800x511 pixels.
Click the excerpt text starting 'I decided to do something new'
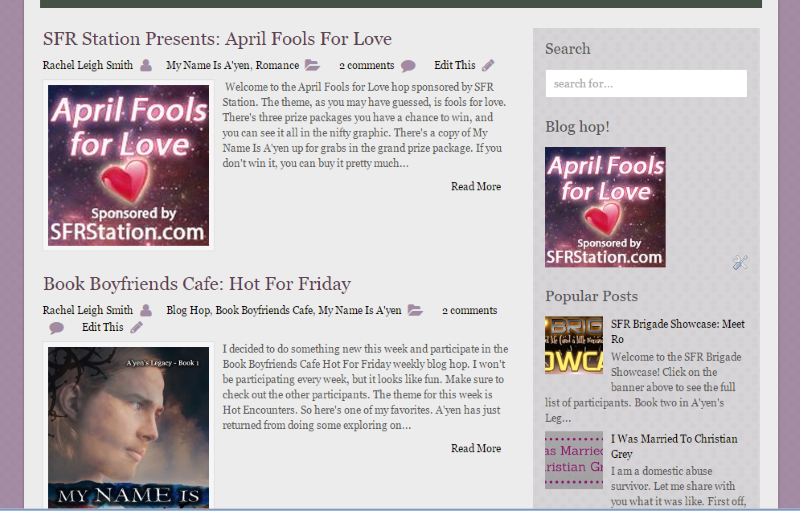(365, 387)
